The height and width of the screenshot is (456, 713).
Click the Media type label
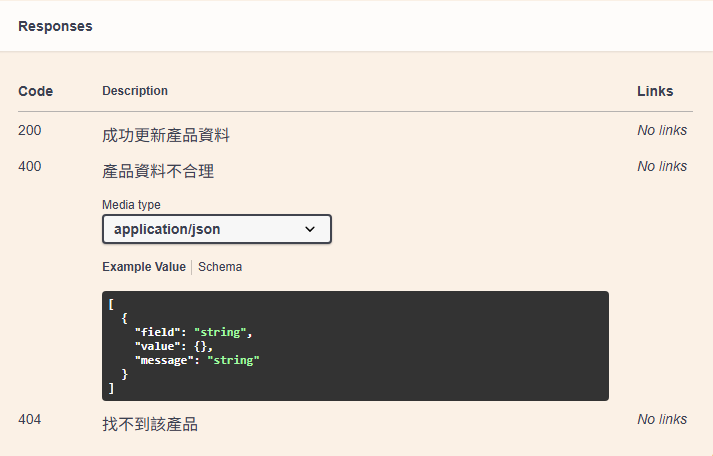pos(131,205)
